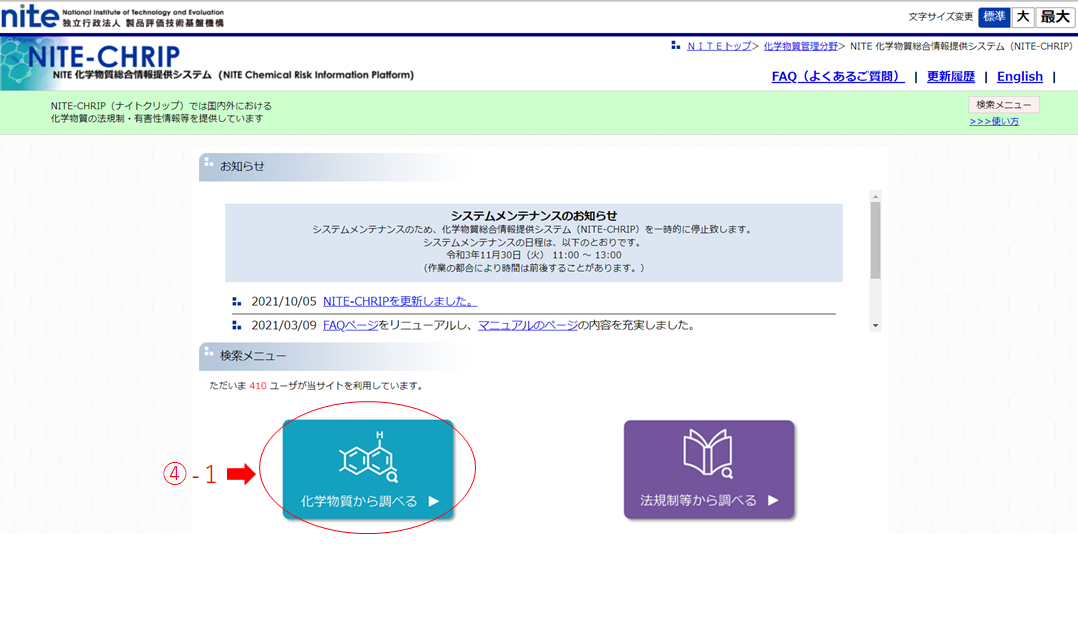The height and width of the screenshot is (643, 1078).
Task: Click the molecule icon on the teal tile
Action: coord(368,457)
